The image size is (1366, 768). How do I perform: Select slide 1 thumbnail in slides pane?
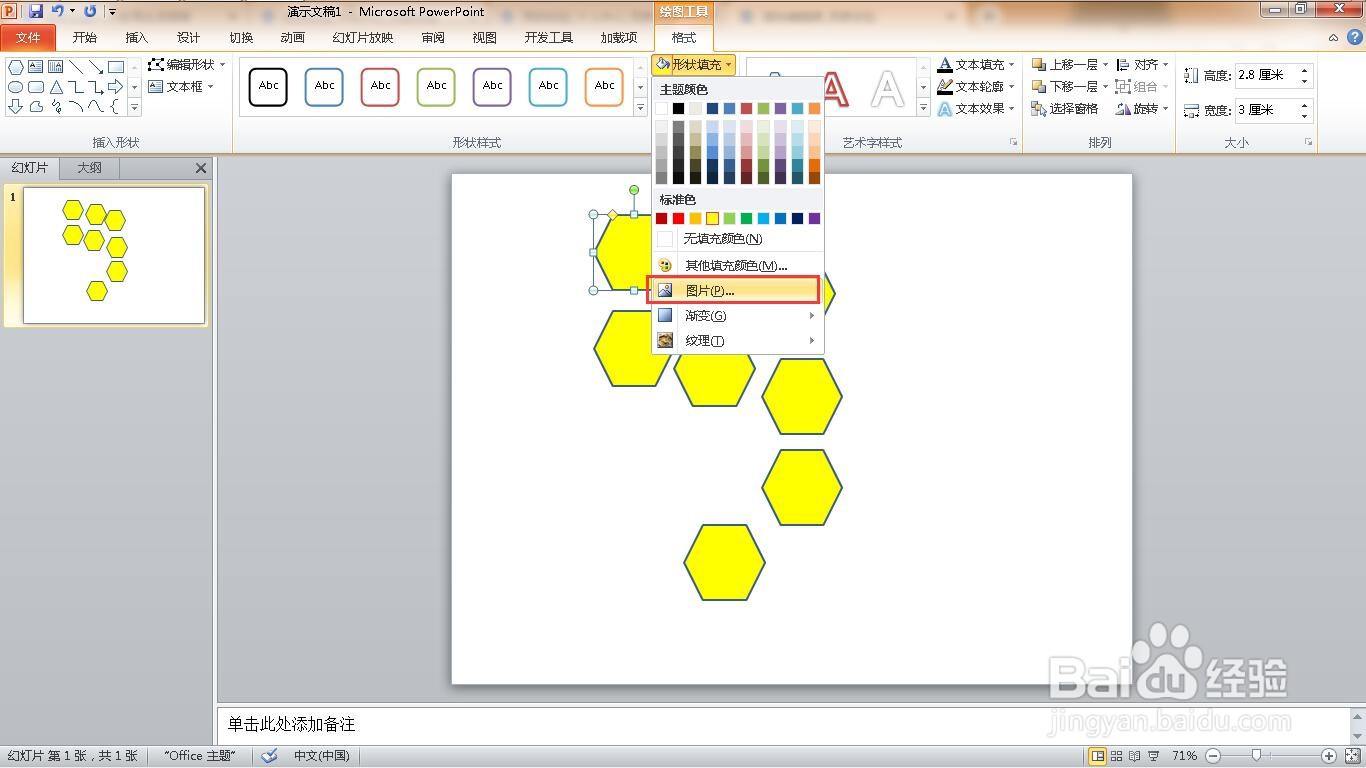click(114, 256)
